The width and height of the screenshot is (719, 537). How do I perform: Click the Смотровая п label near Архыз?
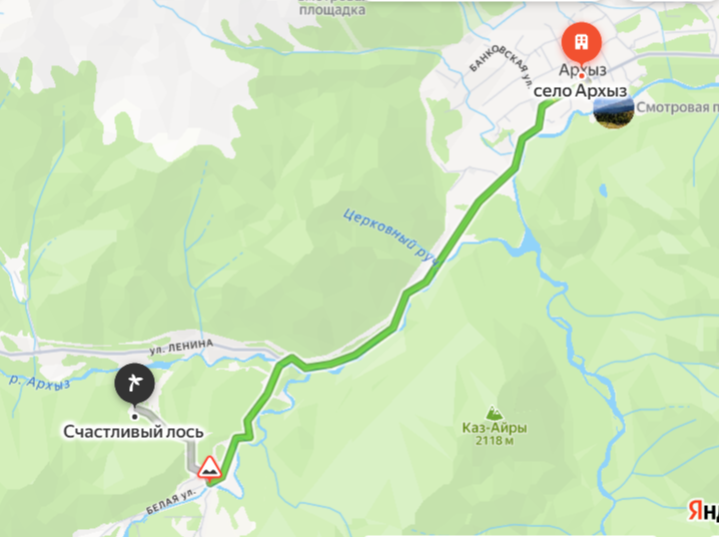tap(677, 107)
